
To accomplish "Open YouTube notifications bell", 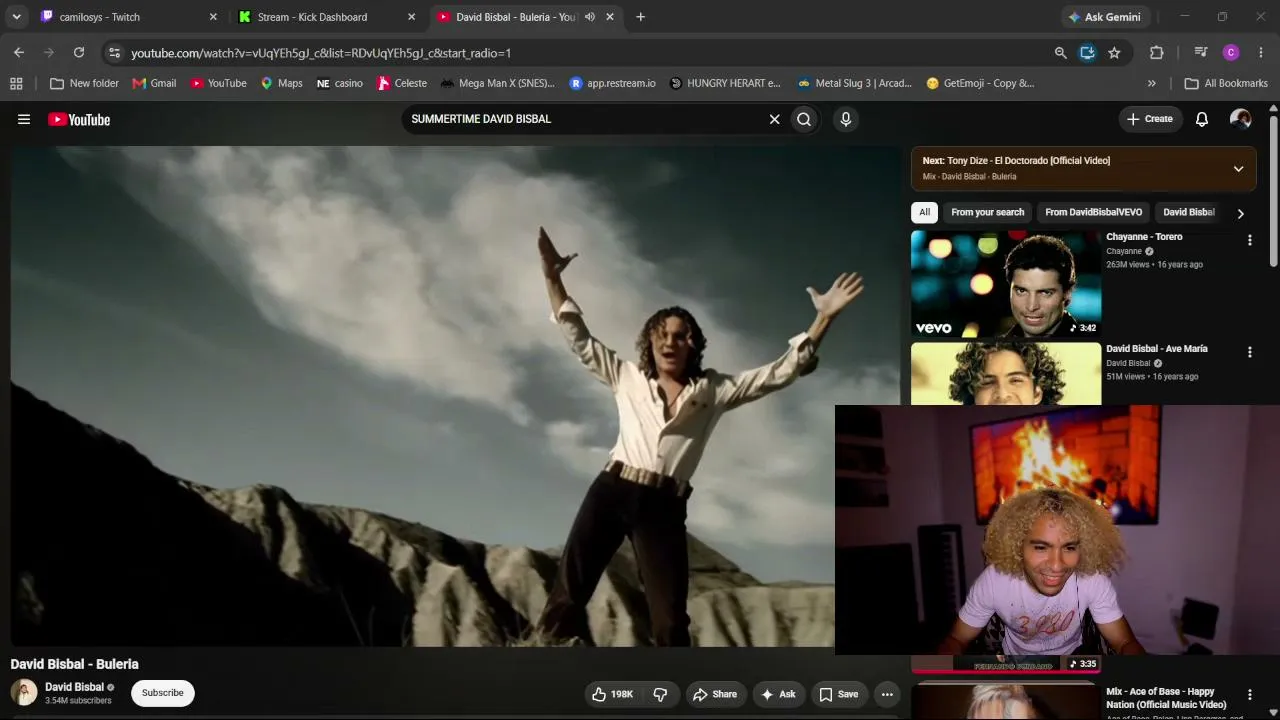I will pyautogui.click(x=1202, y=119).
